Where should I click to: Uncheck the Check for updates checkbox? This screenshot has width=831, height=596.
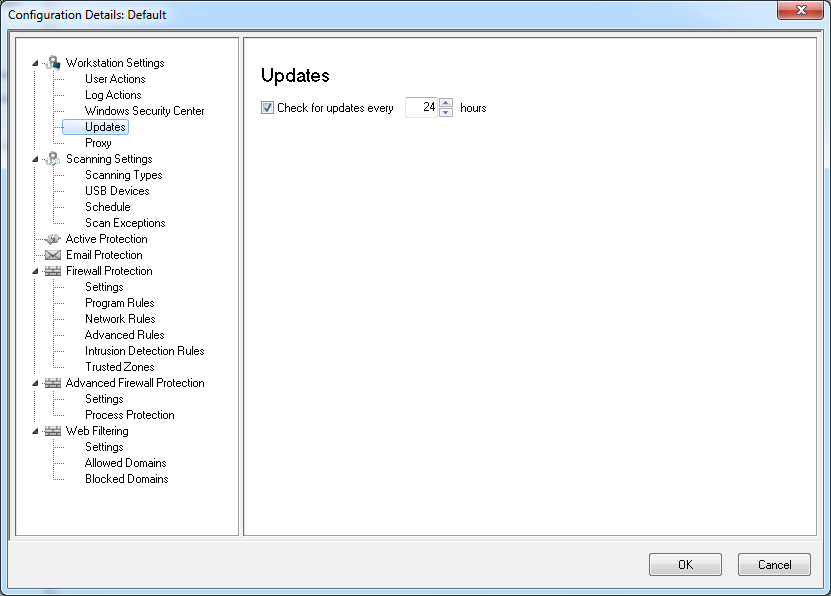click(267, 108)
